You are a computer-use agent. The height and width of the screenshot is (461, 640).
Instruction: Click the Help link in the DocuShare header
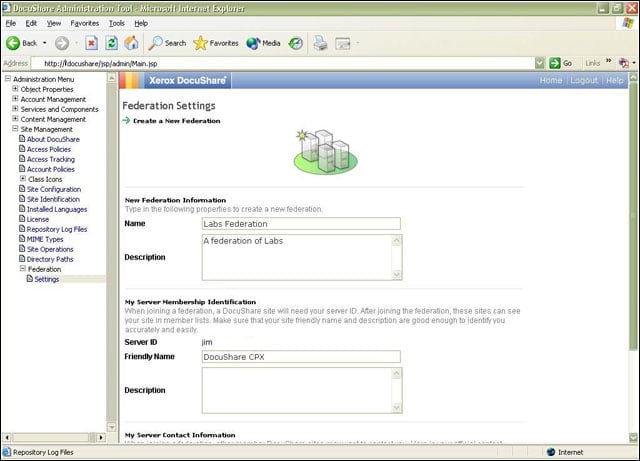(614, 80)
